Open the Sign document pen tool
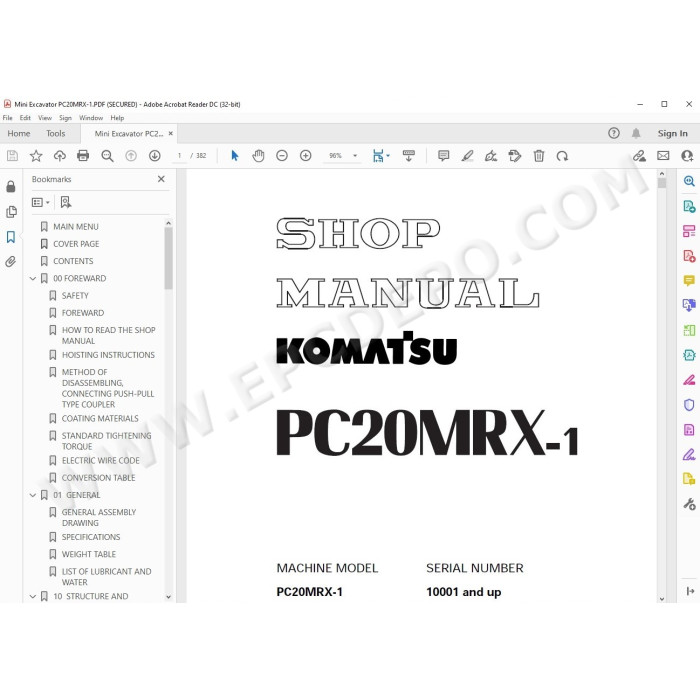 click(491, 156)
